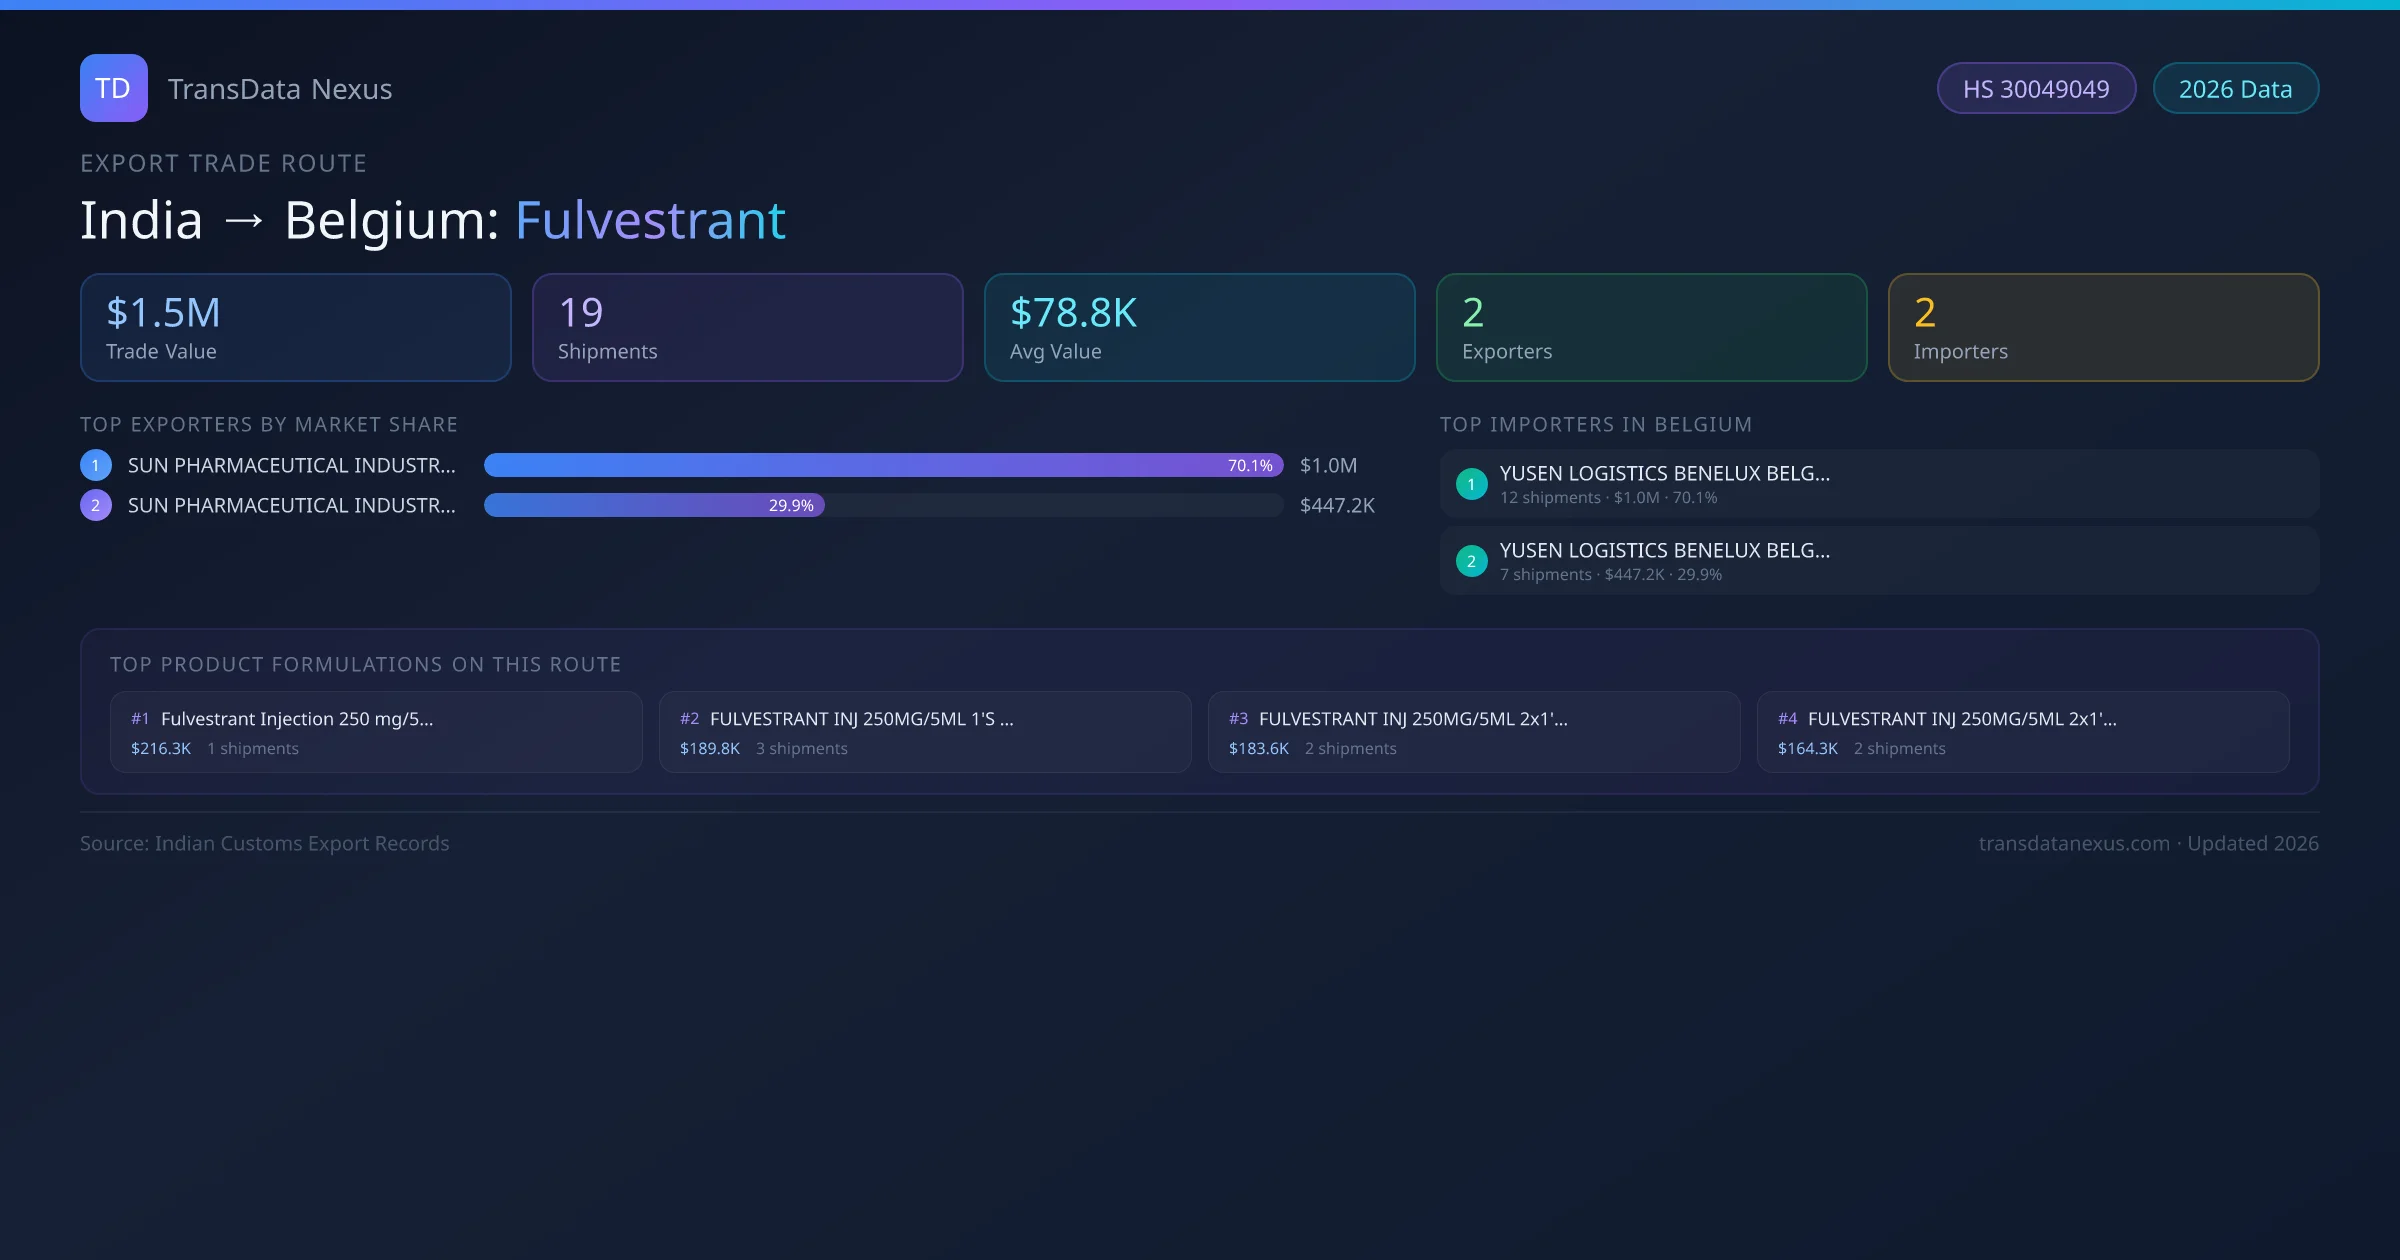Click the 2 Importers stat card
2400x1260 pixels.
pyautogui.click(x=2103, y=328)
